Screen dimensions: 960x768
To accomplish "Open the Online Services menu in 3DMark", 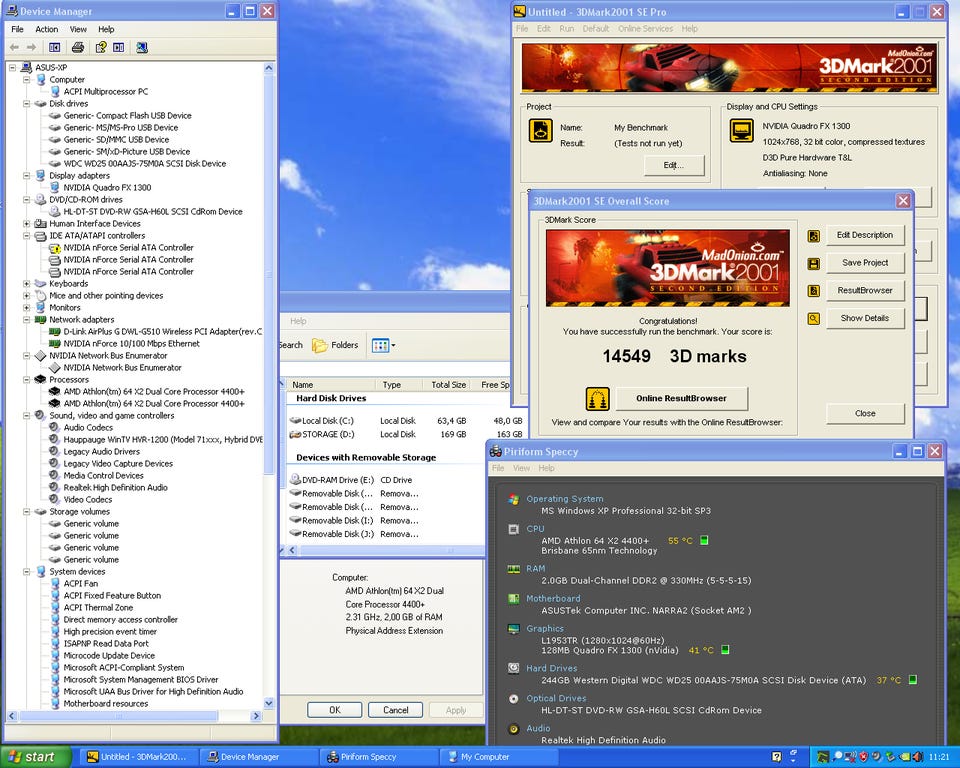I will [645, 29].
